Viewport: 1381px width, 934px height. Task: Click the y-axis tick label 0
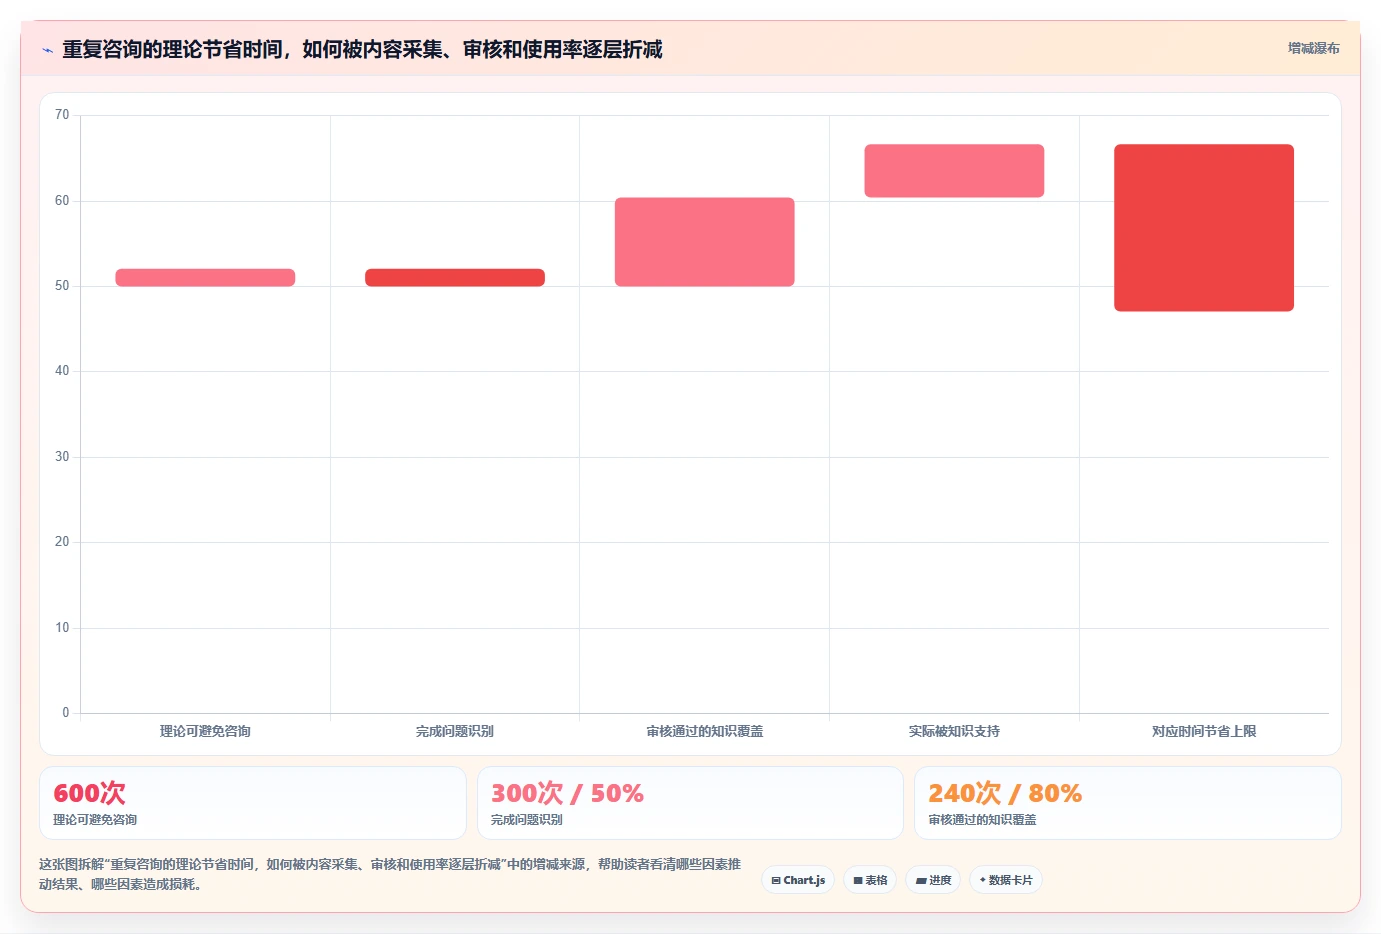[x=66, y=713]
